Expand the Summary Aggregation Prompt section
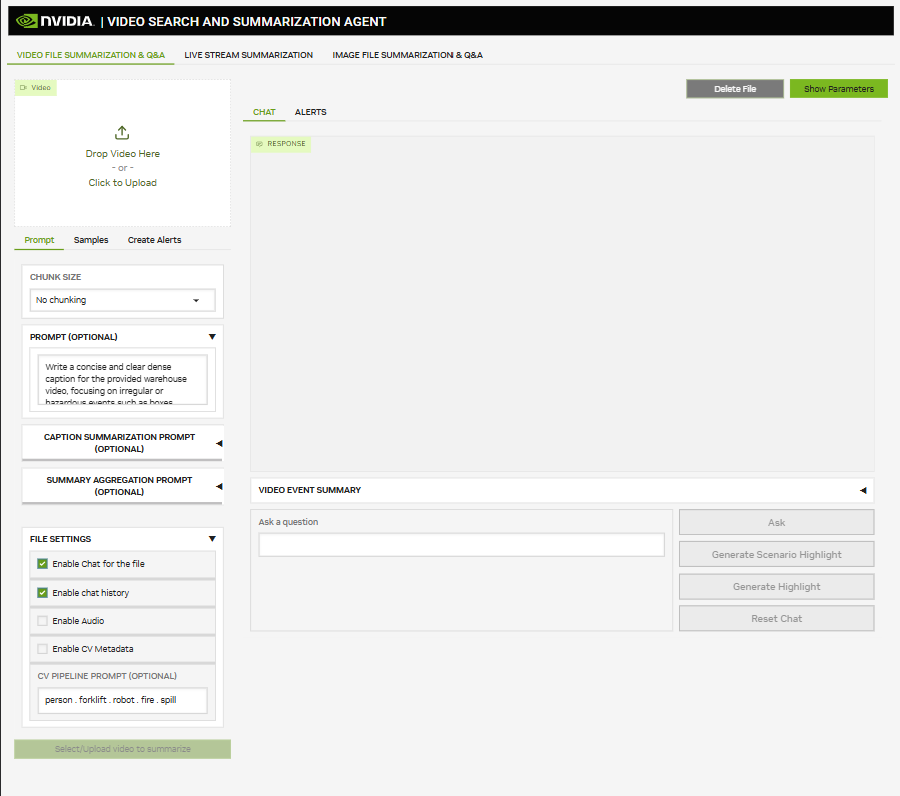The image size is (900, 796). pyautogui.click(x=218, y=485)
